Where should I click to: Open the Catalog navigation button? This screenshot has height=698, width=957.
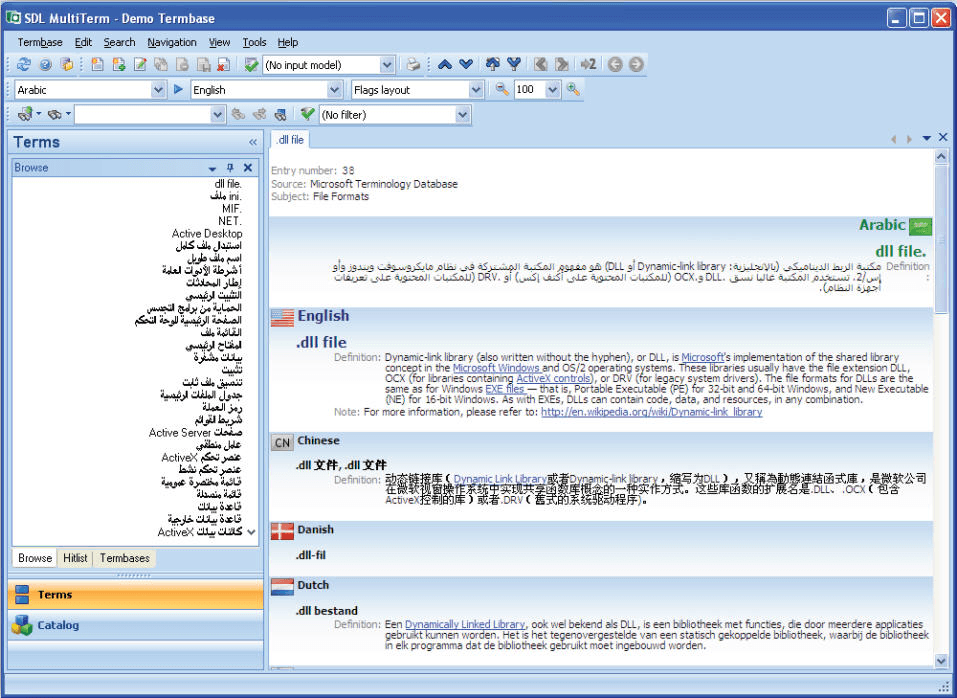(58, 626)
